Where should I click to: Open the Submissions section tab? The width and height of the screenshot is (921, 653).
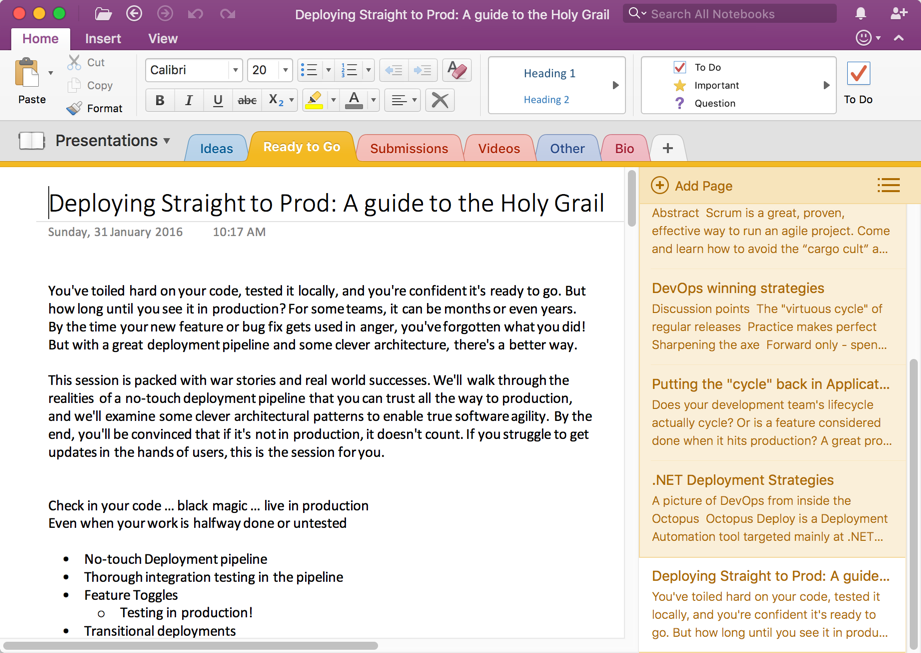[x=409, y=147]
